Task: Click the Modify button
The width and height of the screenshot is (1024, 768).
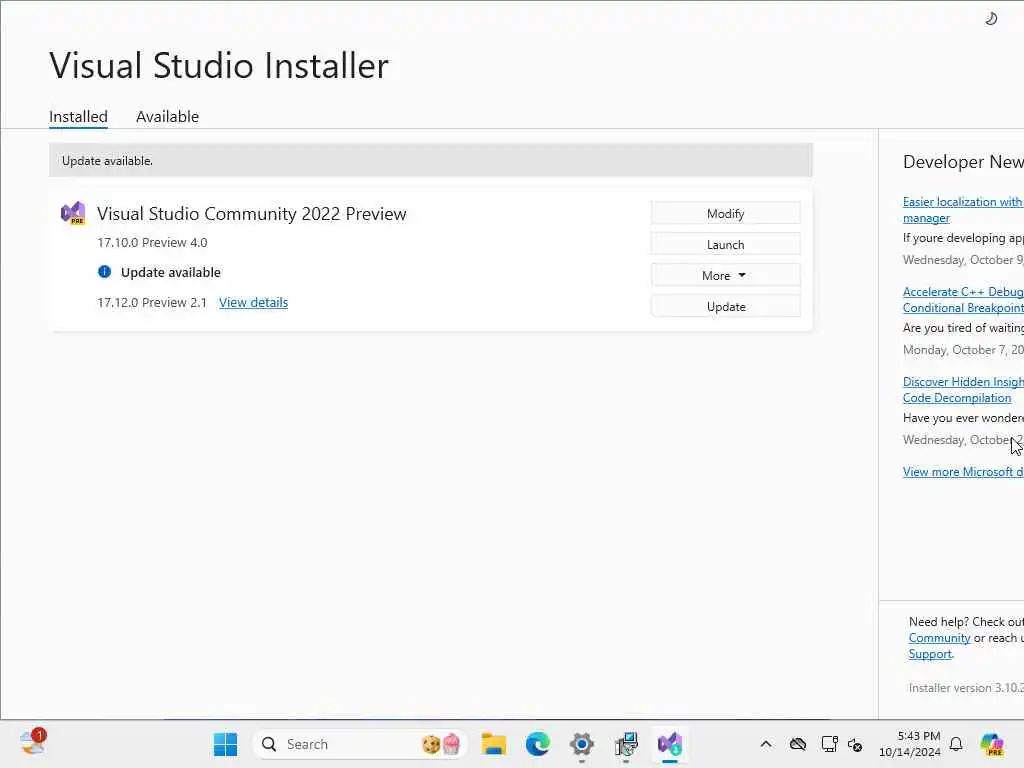Action: coord(726,214)
